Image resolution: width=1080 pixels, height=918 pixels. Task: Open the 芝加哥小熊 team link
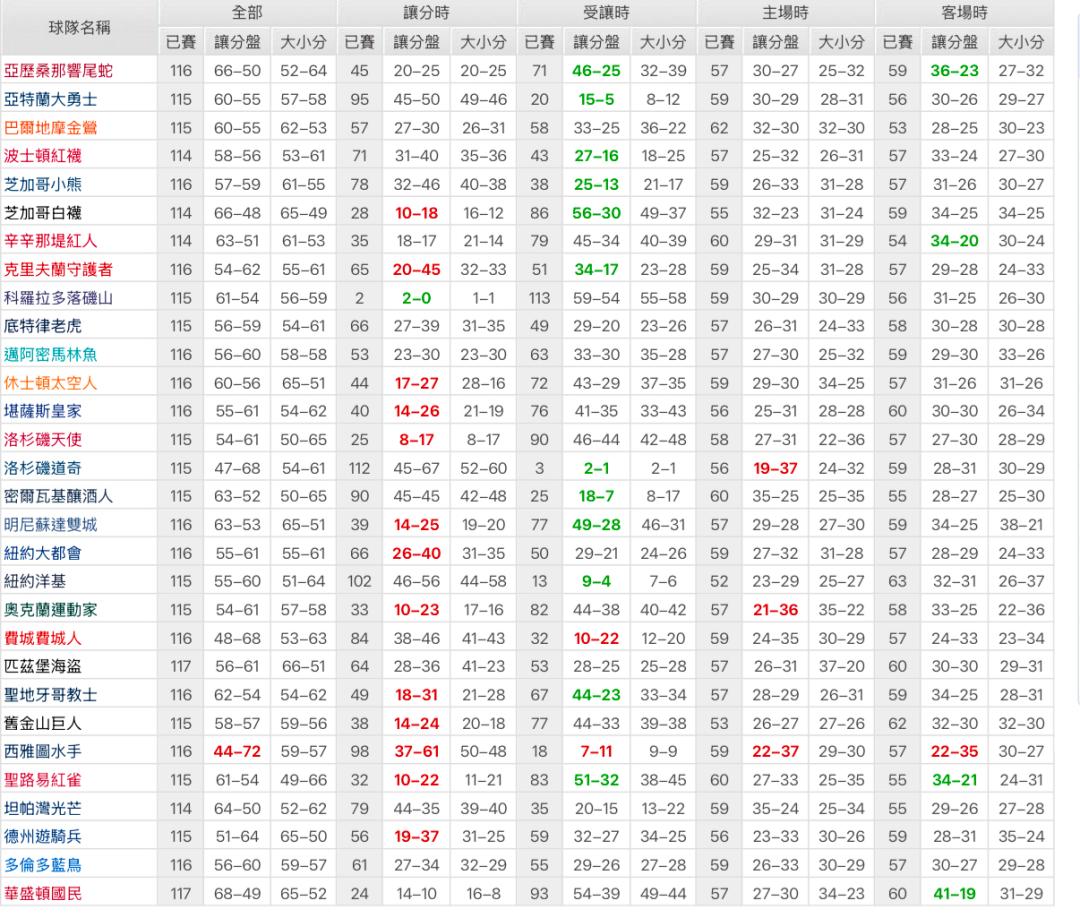point(43,185)
